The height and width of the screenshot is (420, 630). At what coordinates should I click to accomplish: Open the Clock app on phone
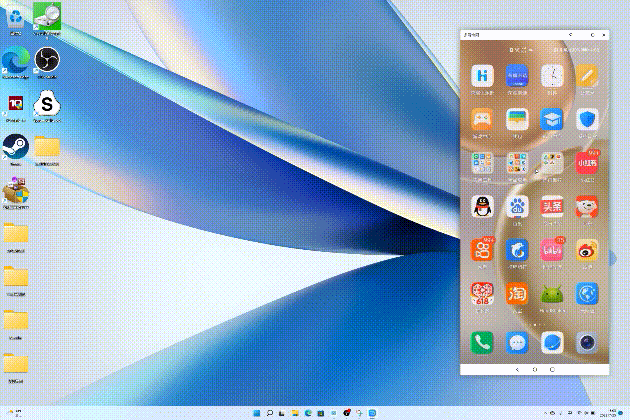pos(552,75)
